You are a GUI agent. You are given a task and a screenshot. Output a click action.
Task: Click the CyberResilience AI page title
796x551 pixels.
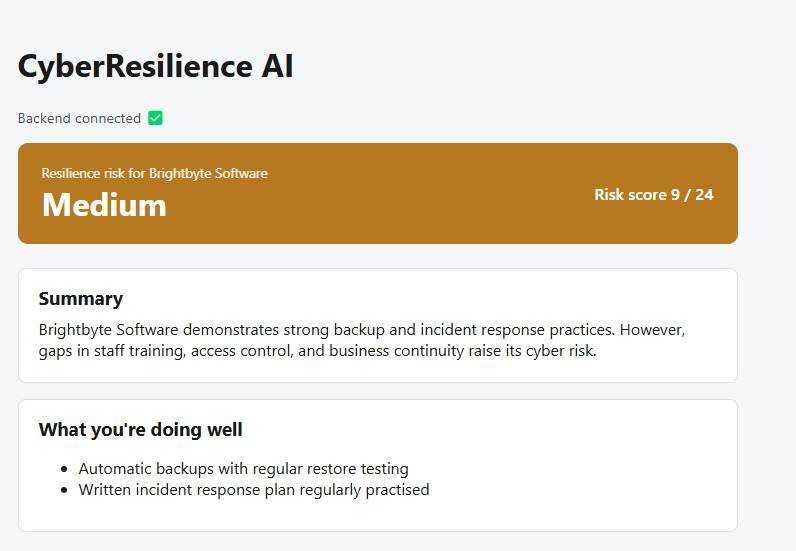(155, 66)
